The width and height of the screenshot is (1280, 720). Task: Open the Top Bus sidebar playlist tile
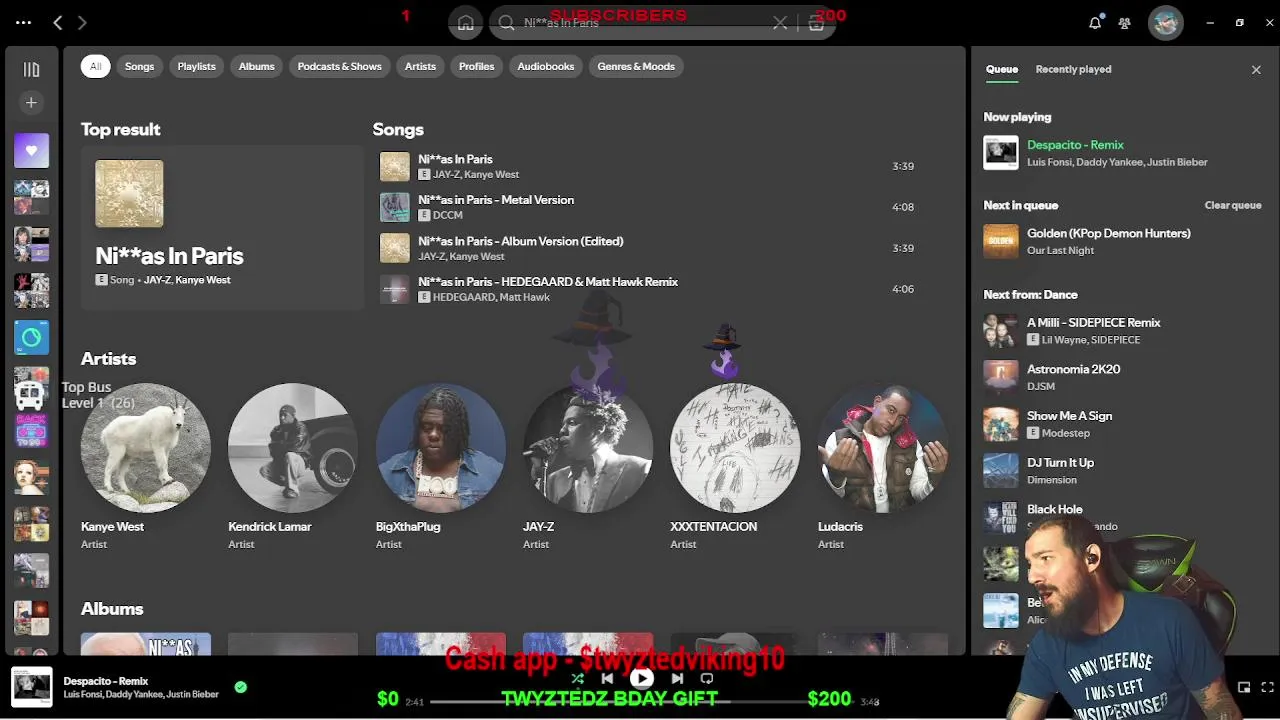(x=31, y=386)
